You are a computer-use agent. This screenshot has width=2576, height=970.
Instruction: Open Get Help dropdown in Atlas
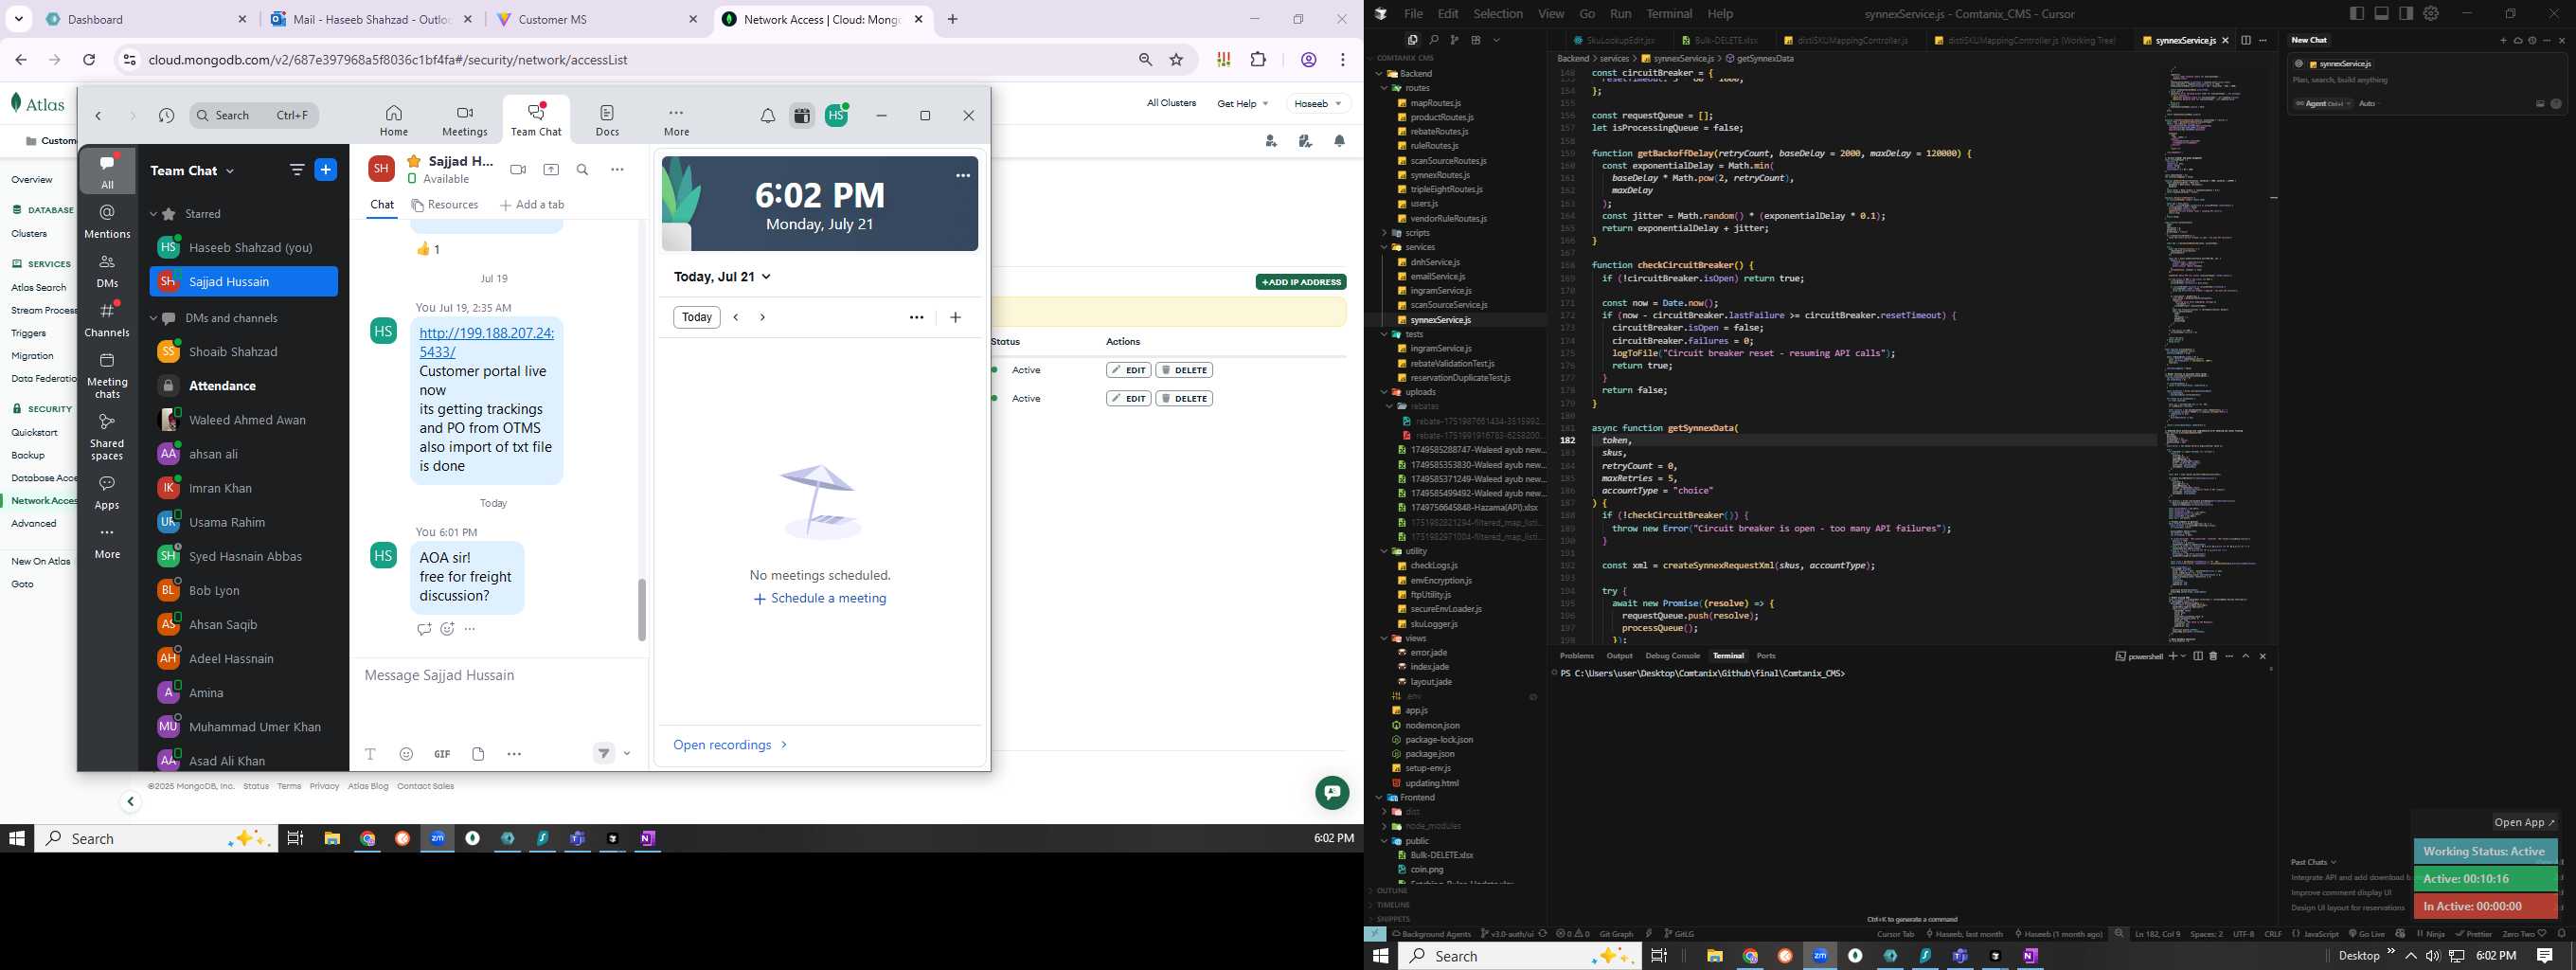(x=1243, y=104)
